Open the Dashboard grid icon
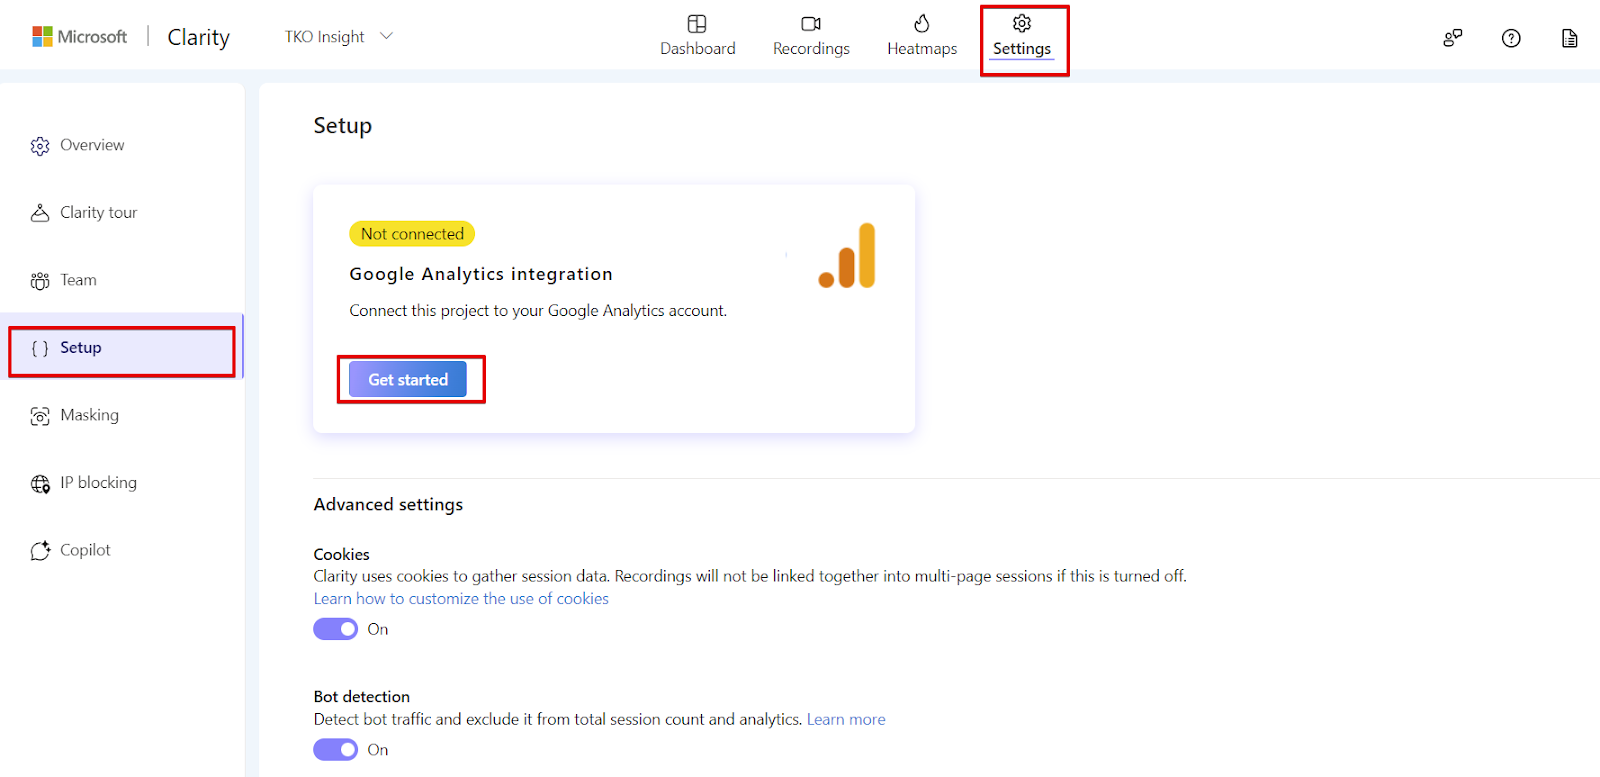The height and width of the screenshot is (777, 1600). pos(697,24)
